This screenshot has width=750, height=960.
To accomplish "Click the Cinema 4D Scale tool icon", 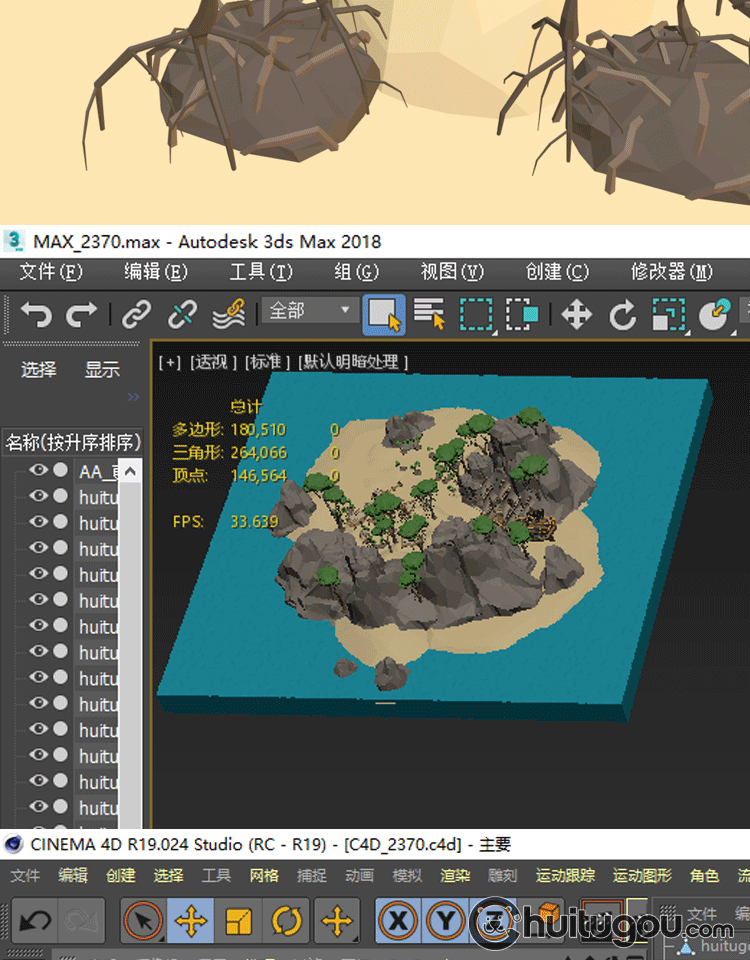I will [238, 920].
